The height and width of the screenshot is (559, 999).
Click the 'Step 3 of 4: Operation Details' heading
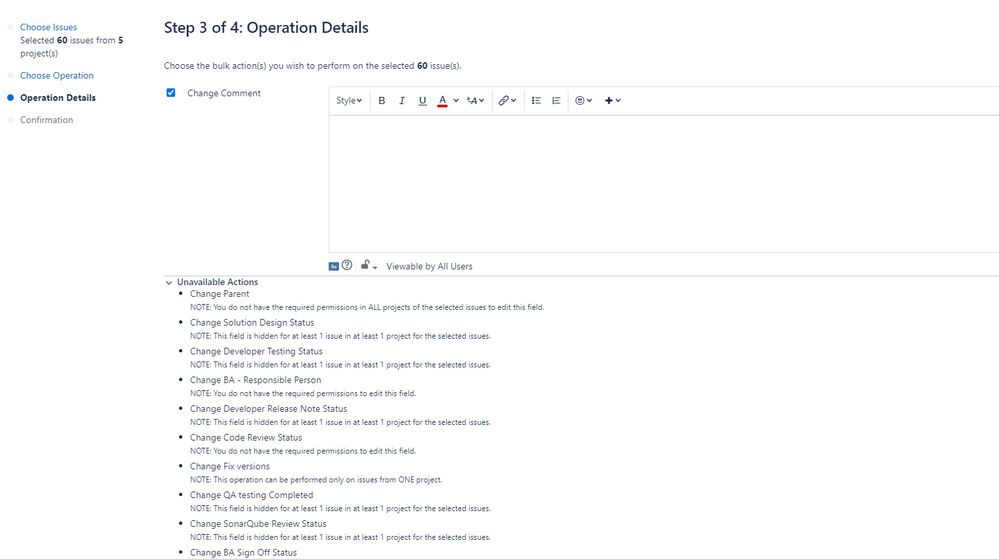[x=266, y=27]
